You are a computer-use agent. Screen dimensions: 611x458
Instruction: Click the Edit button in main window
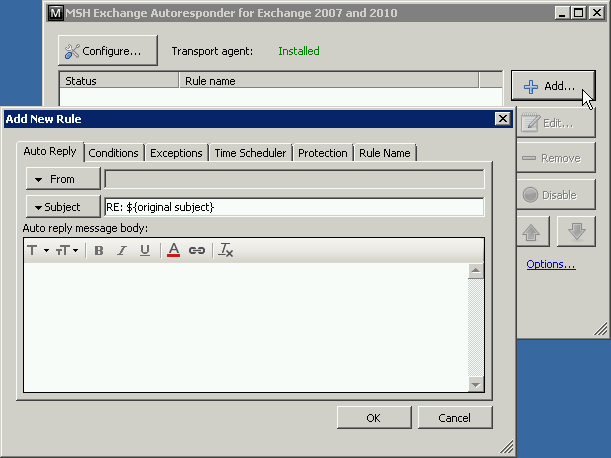pos(556,123)
